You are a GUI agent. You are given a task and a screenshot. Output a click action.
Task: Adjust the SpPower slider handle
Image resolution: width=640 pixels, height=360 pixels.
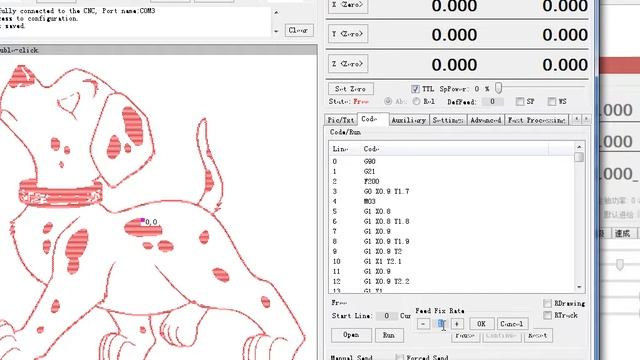498,88
